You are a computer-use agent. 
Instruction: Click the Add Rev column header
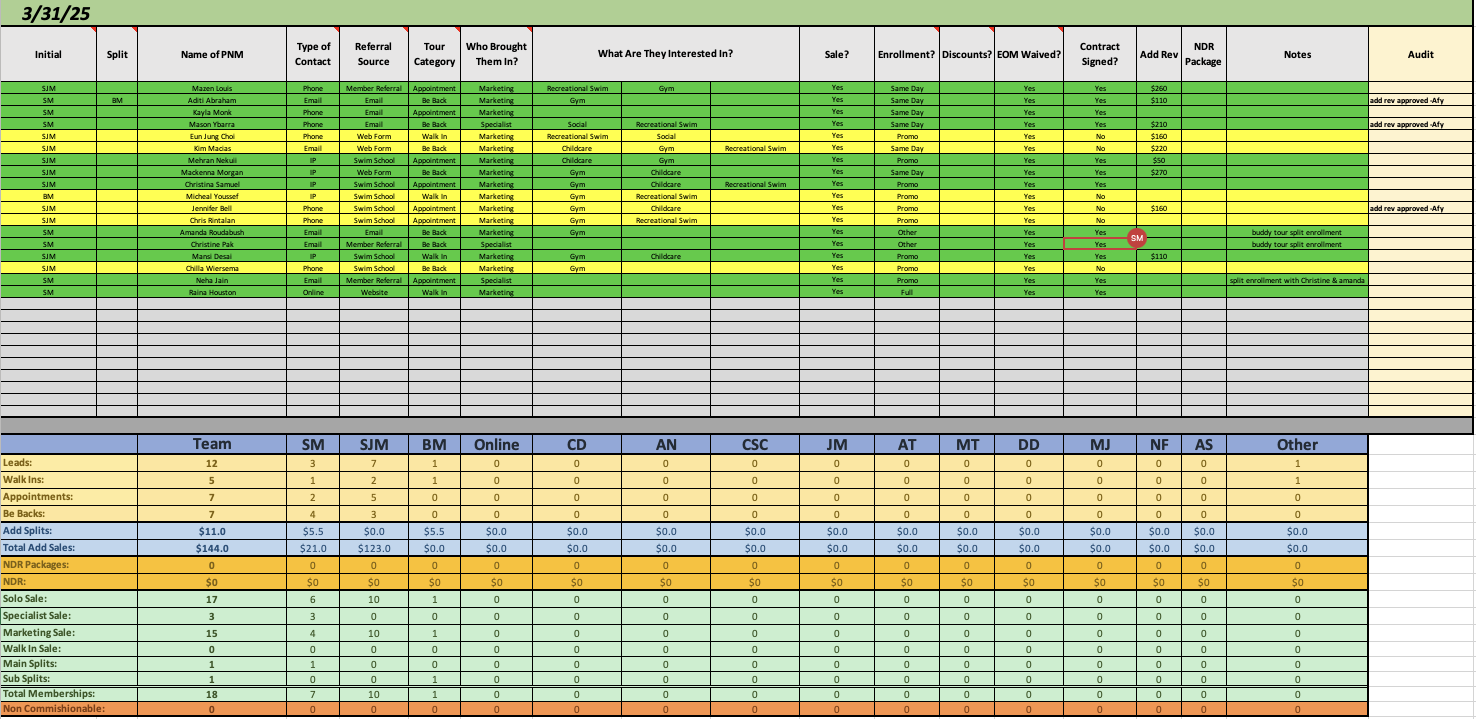[x=1159, y=55]
